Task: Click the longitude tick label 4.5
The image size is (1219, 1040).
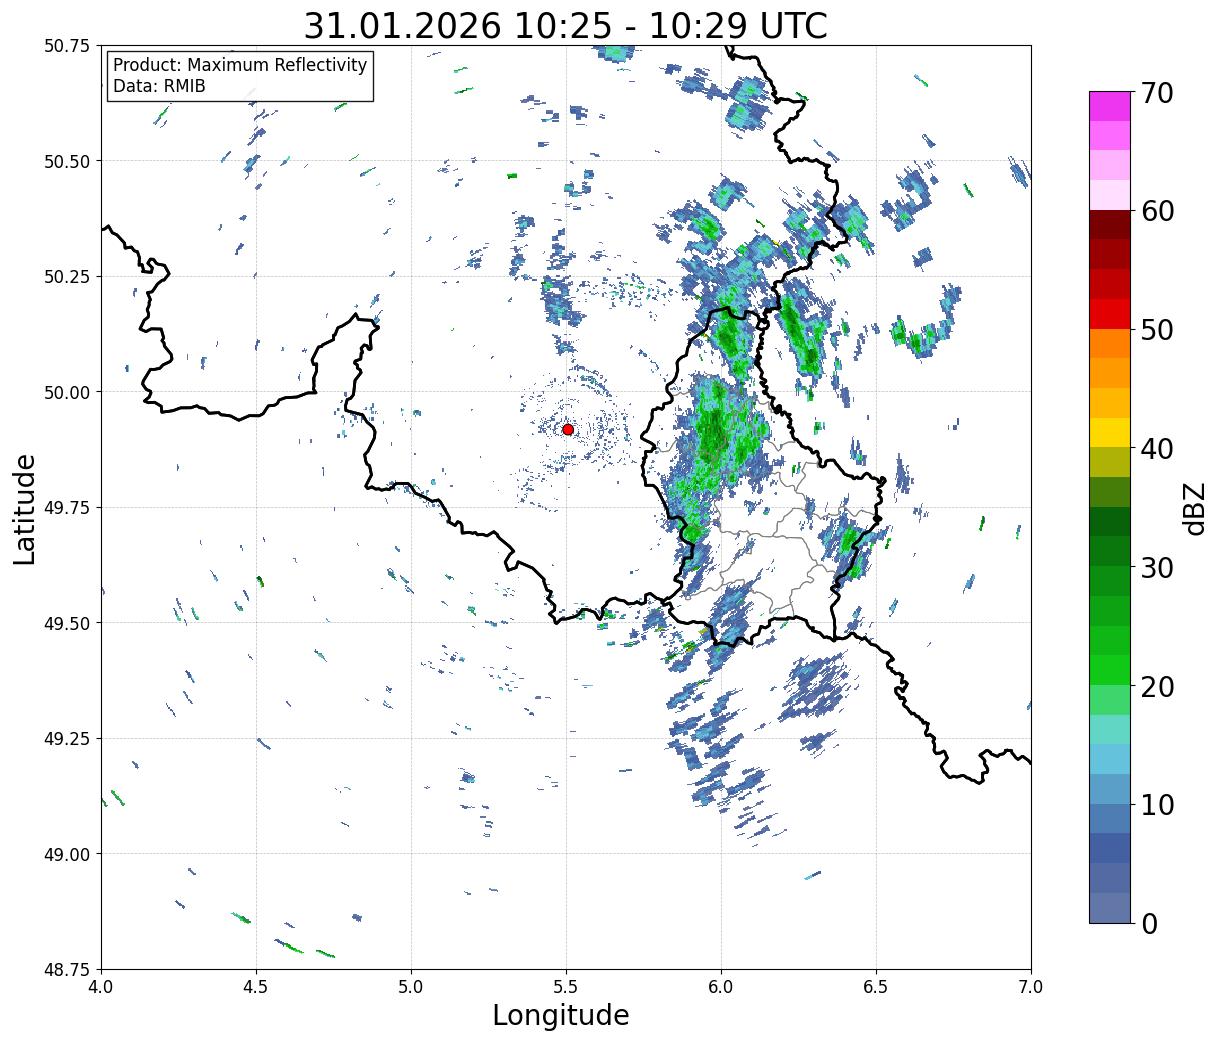Action: click(x=256, y=987)
